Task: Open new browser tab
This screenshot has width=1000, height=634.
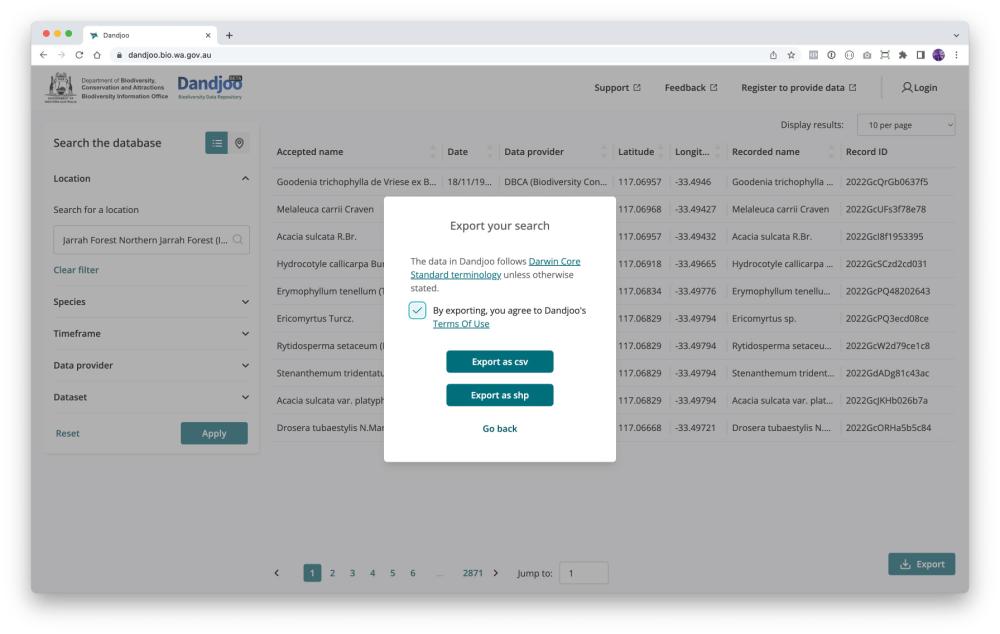Action: click(229, 35)
